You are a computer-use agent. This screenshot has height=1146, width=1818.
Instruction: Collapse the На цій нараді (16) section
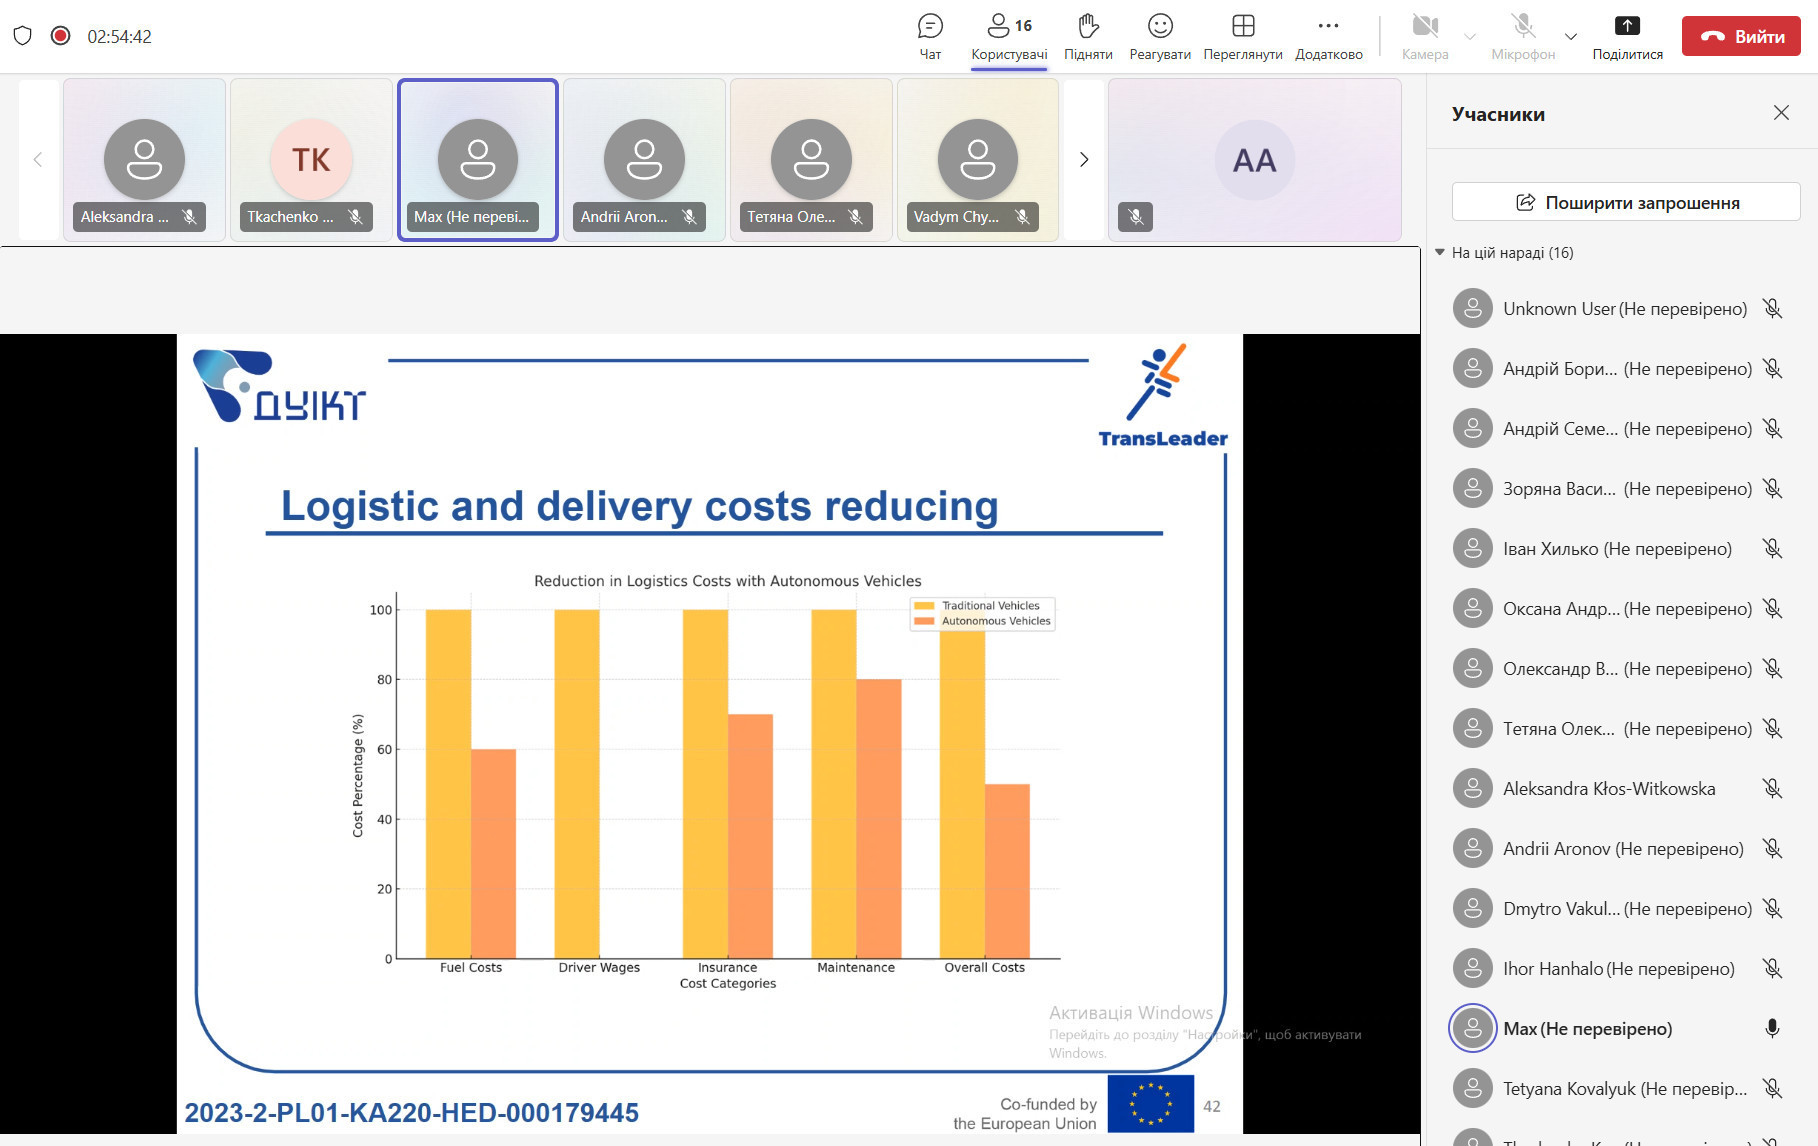(1440, 253)
